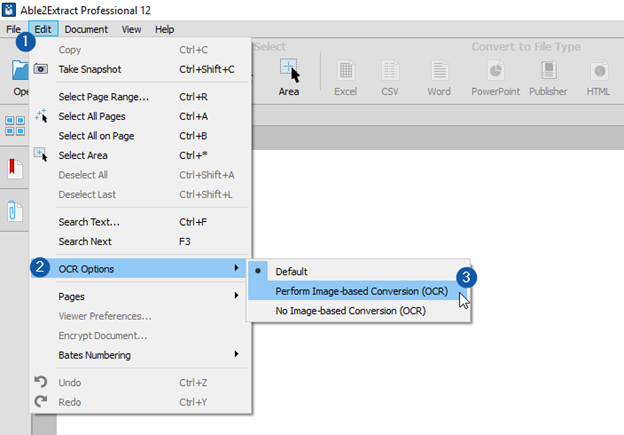Open the Help menu
This screenshot has width=624, height=435.
click(164, 29)
